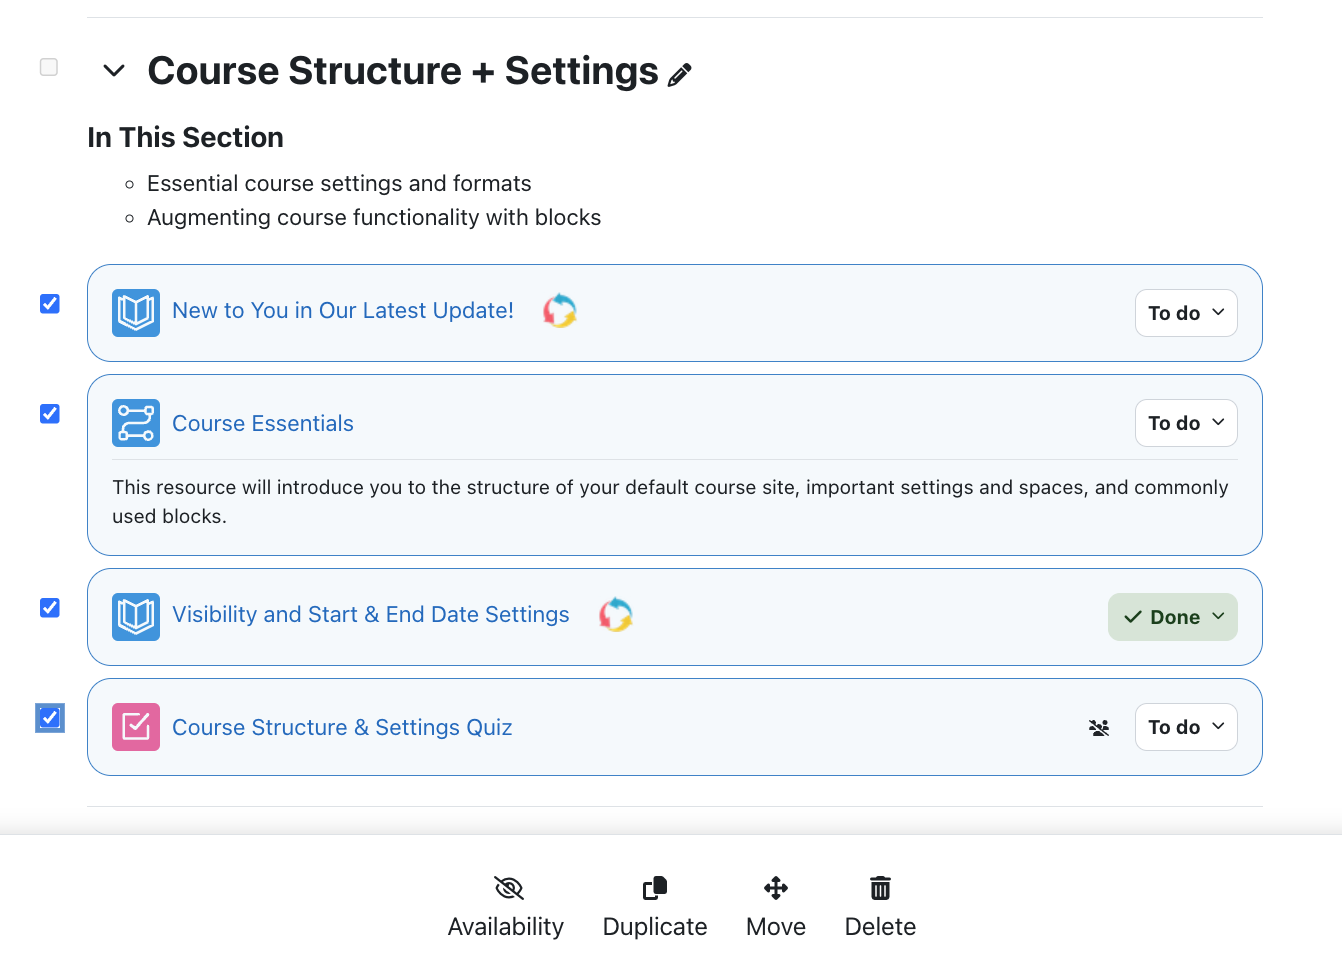Uncheck the Course Essentials checkbox
The height and width of the screenshot is (978, 1342).
(x=50, y=414)
